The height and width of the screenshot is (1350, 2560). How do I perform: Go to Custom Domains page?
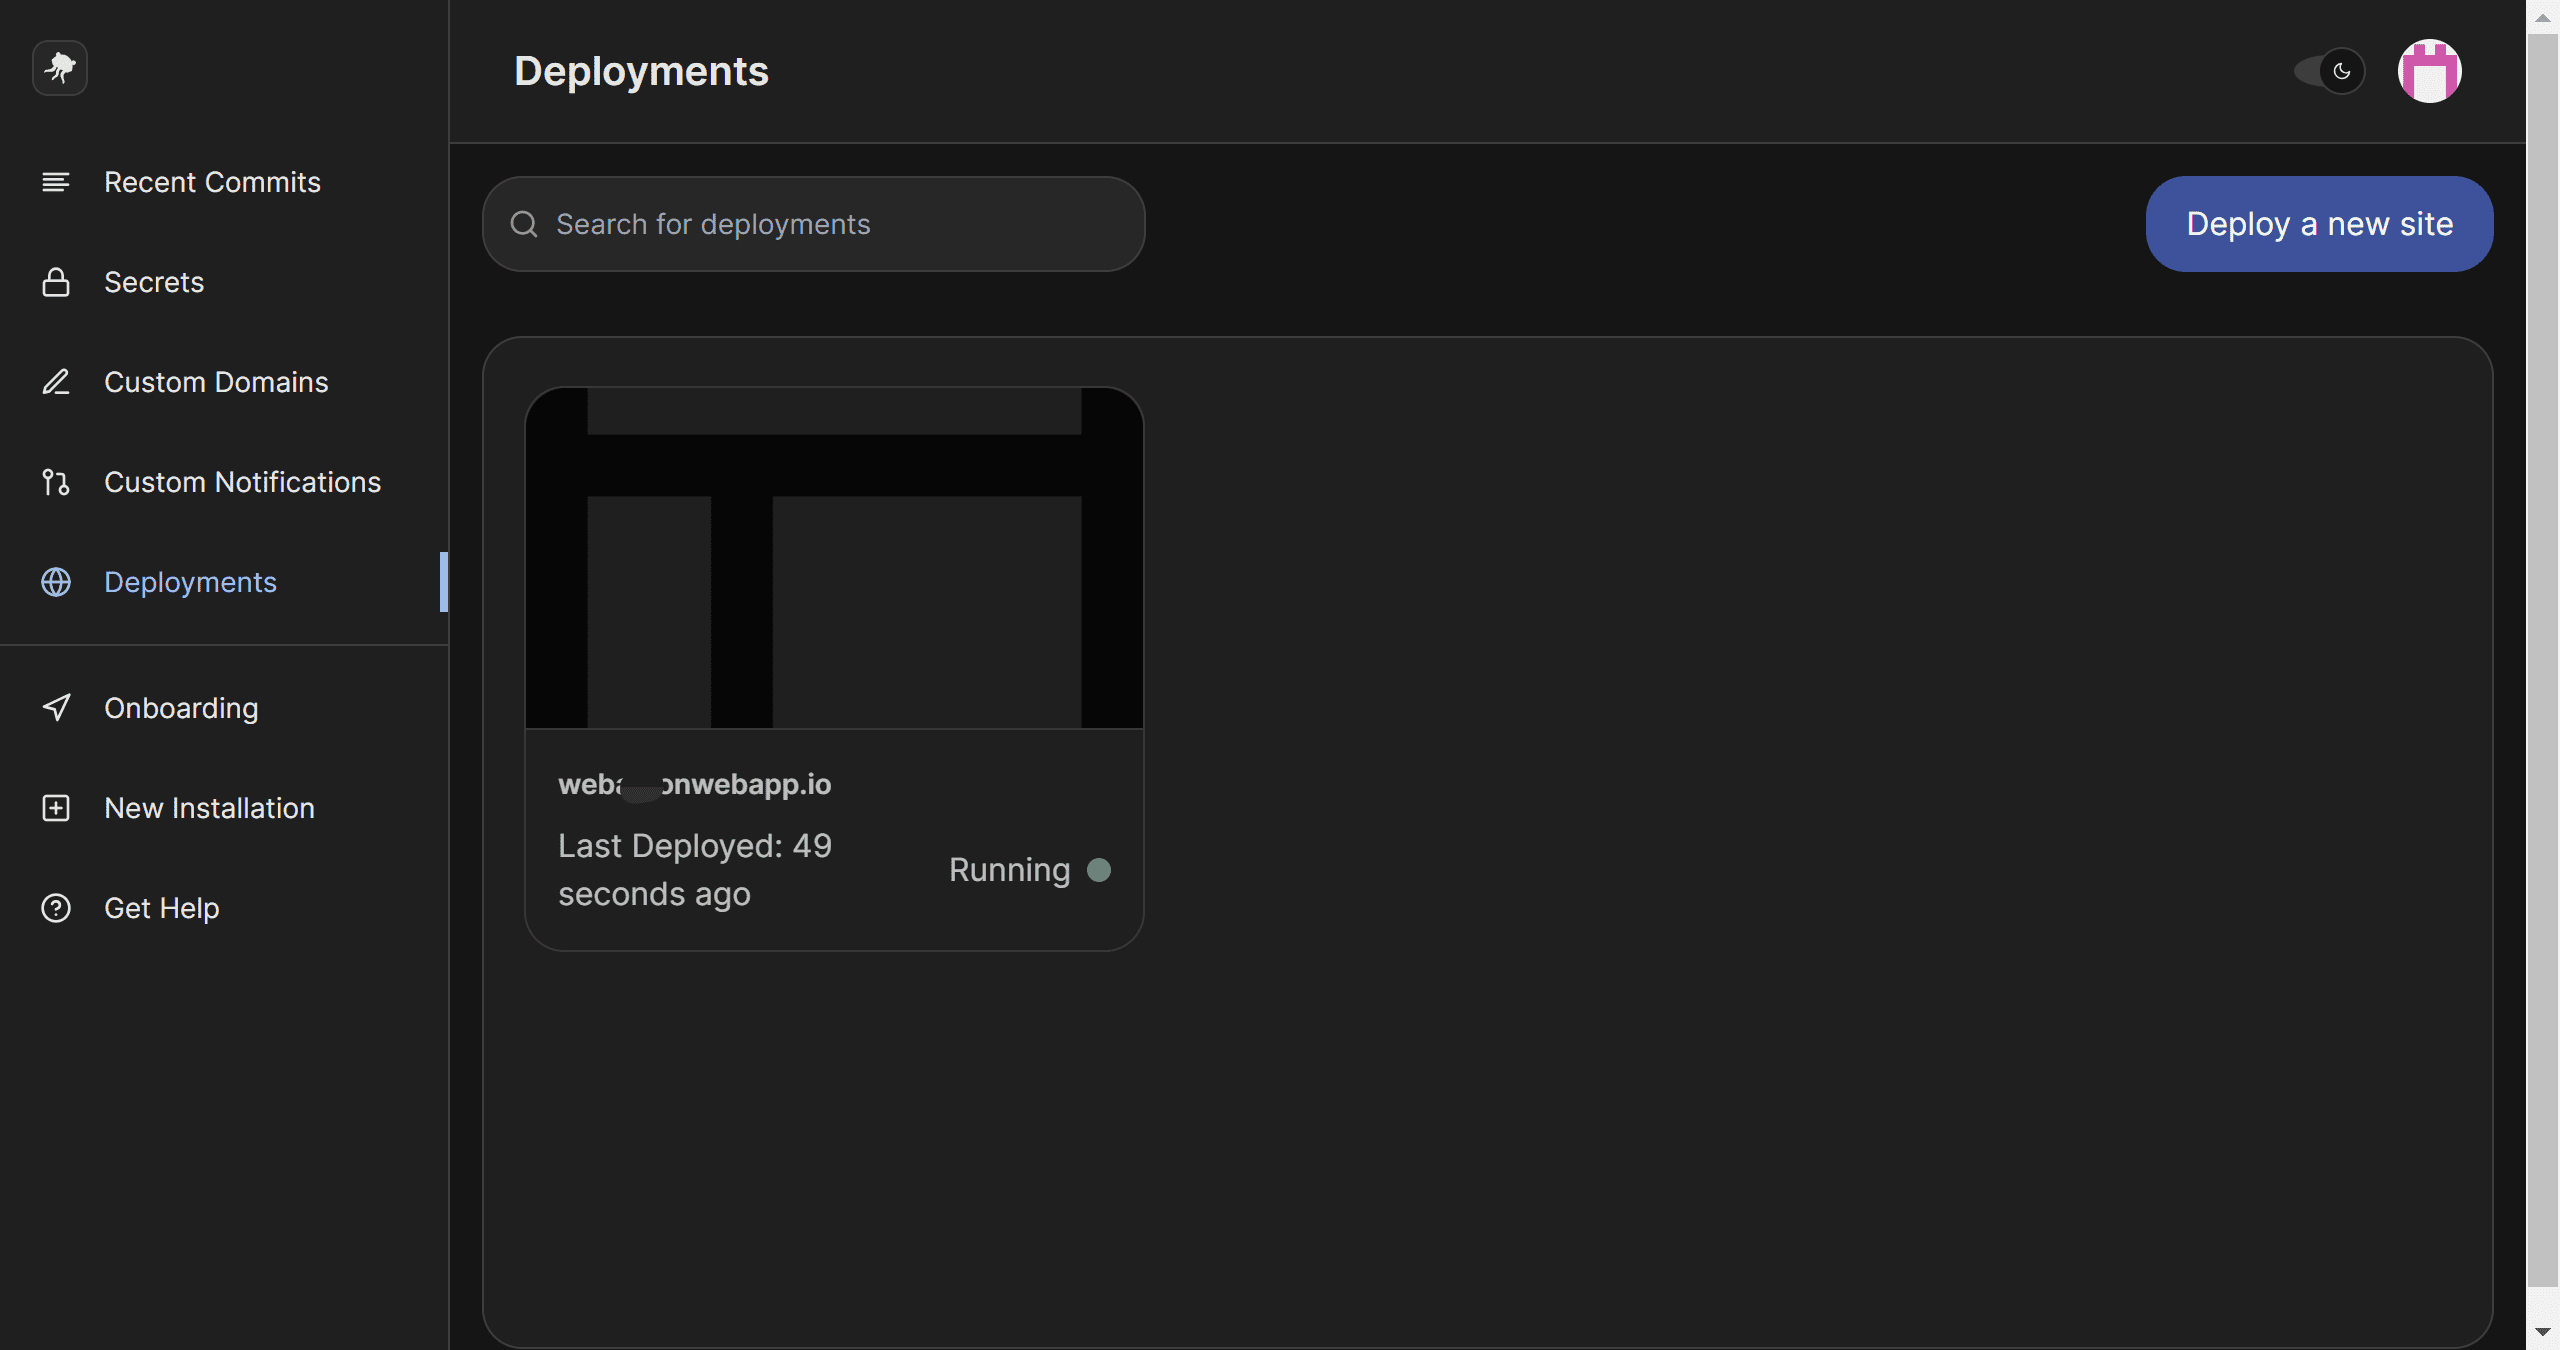[216, 382]
